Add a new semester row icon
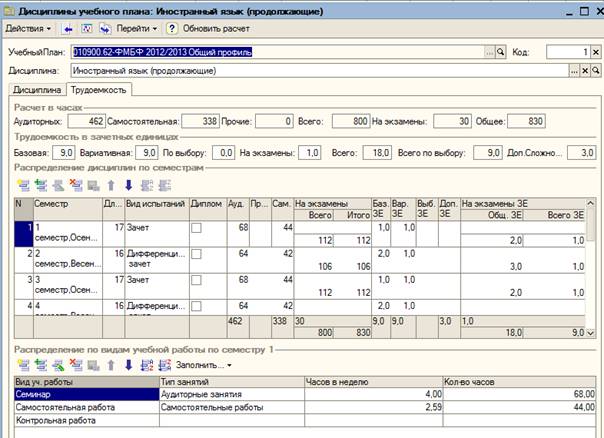The width and height of the screenshot is (604, 438). click(23, 186)
